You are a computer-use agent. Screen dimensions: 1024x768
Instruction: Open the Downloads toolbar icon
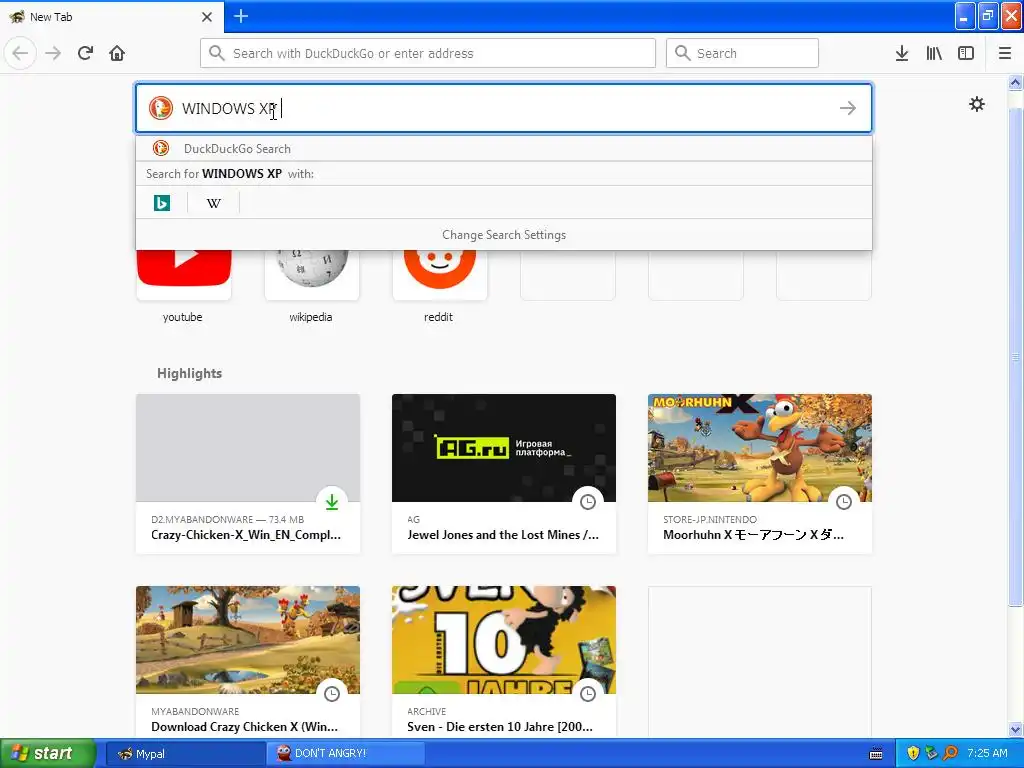click(902, 53)
